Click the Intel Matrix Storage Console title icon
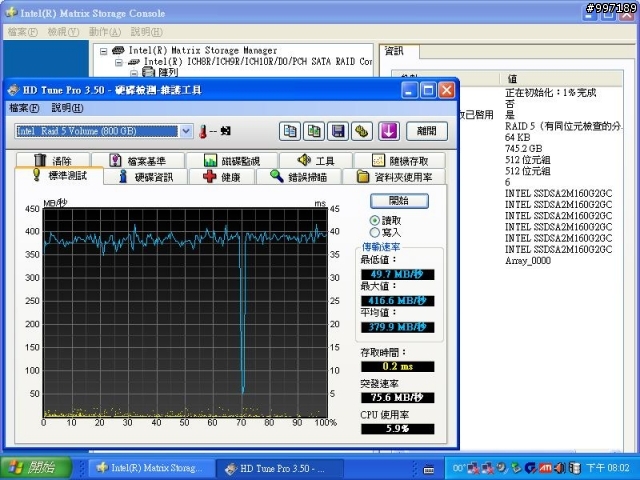Image resolution: width=640 pixels, height=480 pixels. [11, 12]
